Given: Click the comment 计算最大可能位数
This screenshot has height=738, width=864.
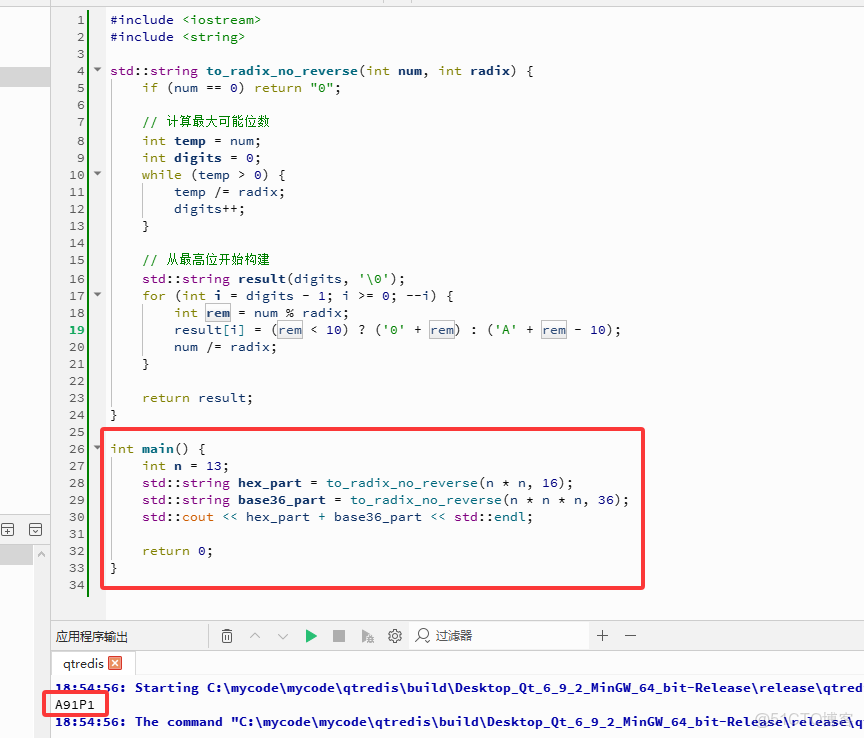Looking at the screenshot, I should (x=206, y=121).
